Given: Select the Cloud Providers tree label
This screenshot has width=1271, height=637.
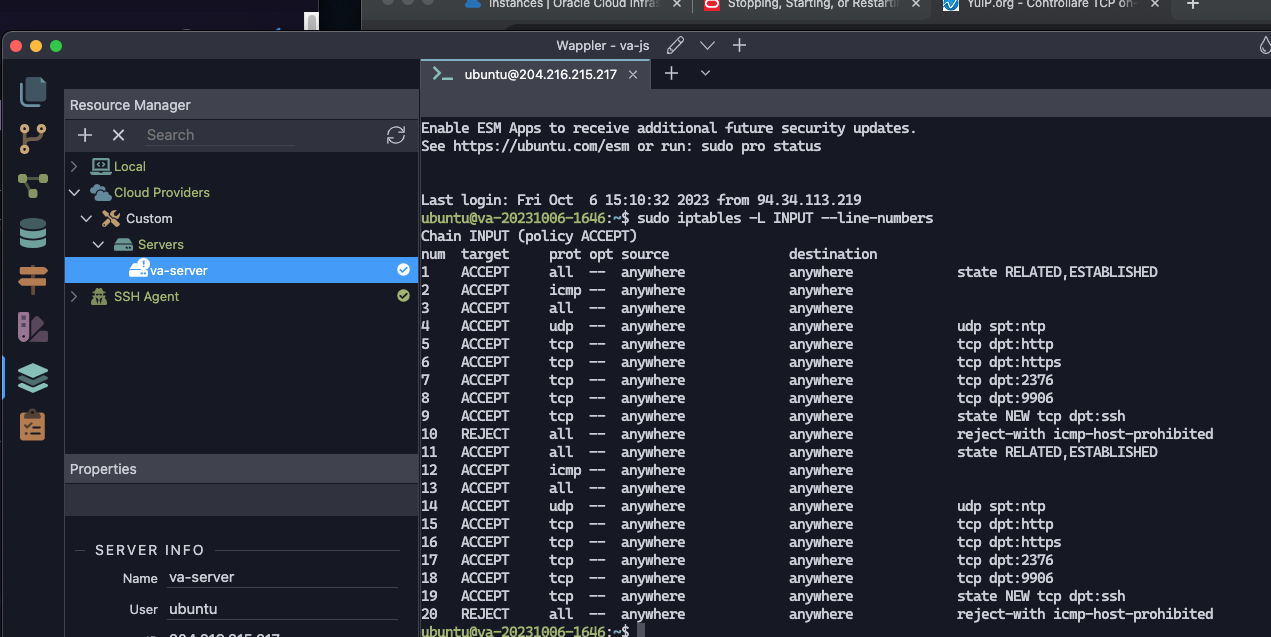Looking at the screenshot, I should pos(162,192).
